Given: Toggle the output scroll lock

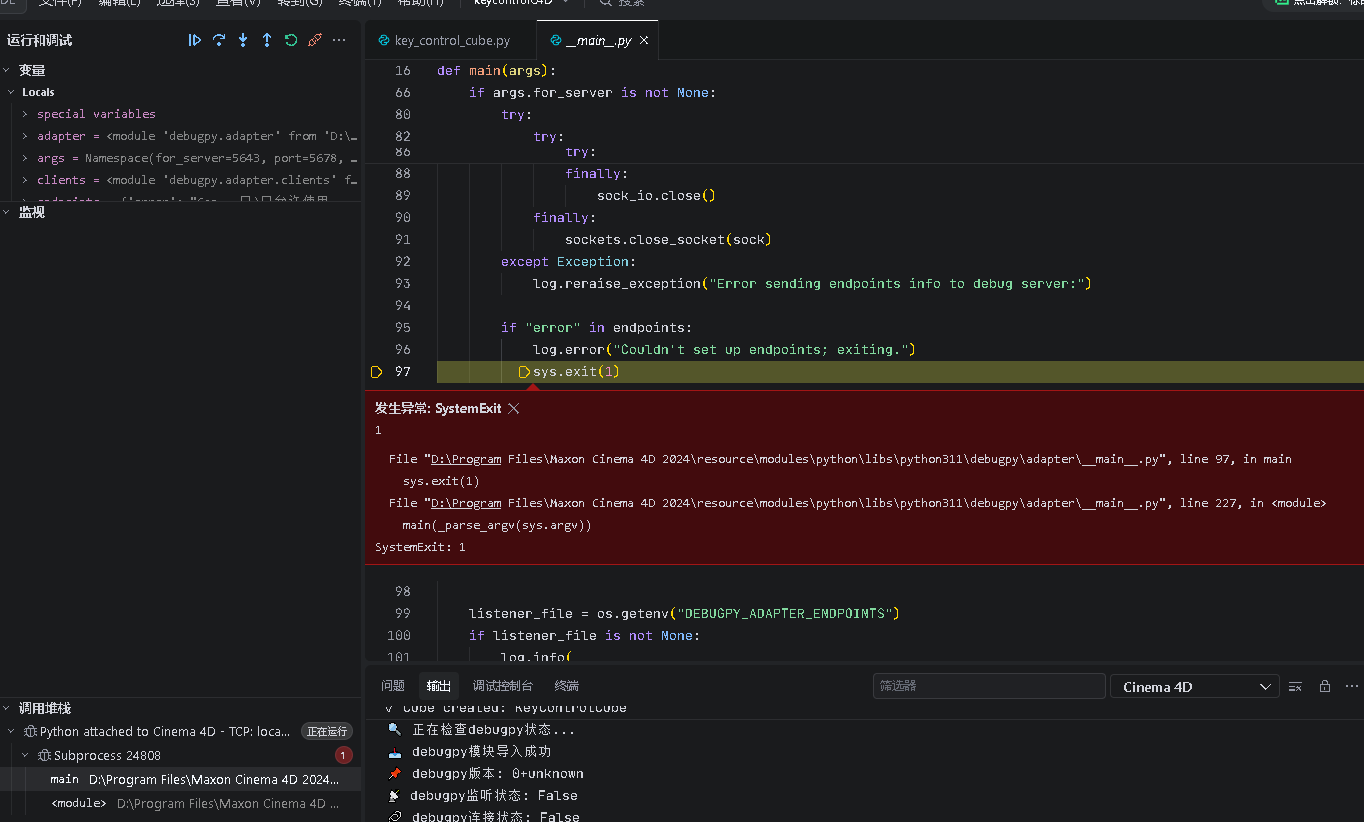Looking at the screenshot, I should 1325,686.
